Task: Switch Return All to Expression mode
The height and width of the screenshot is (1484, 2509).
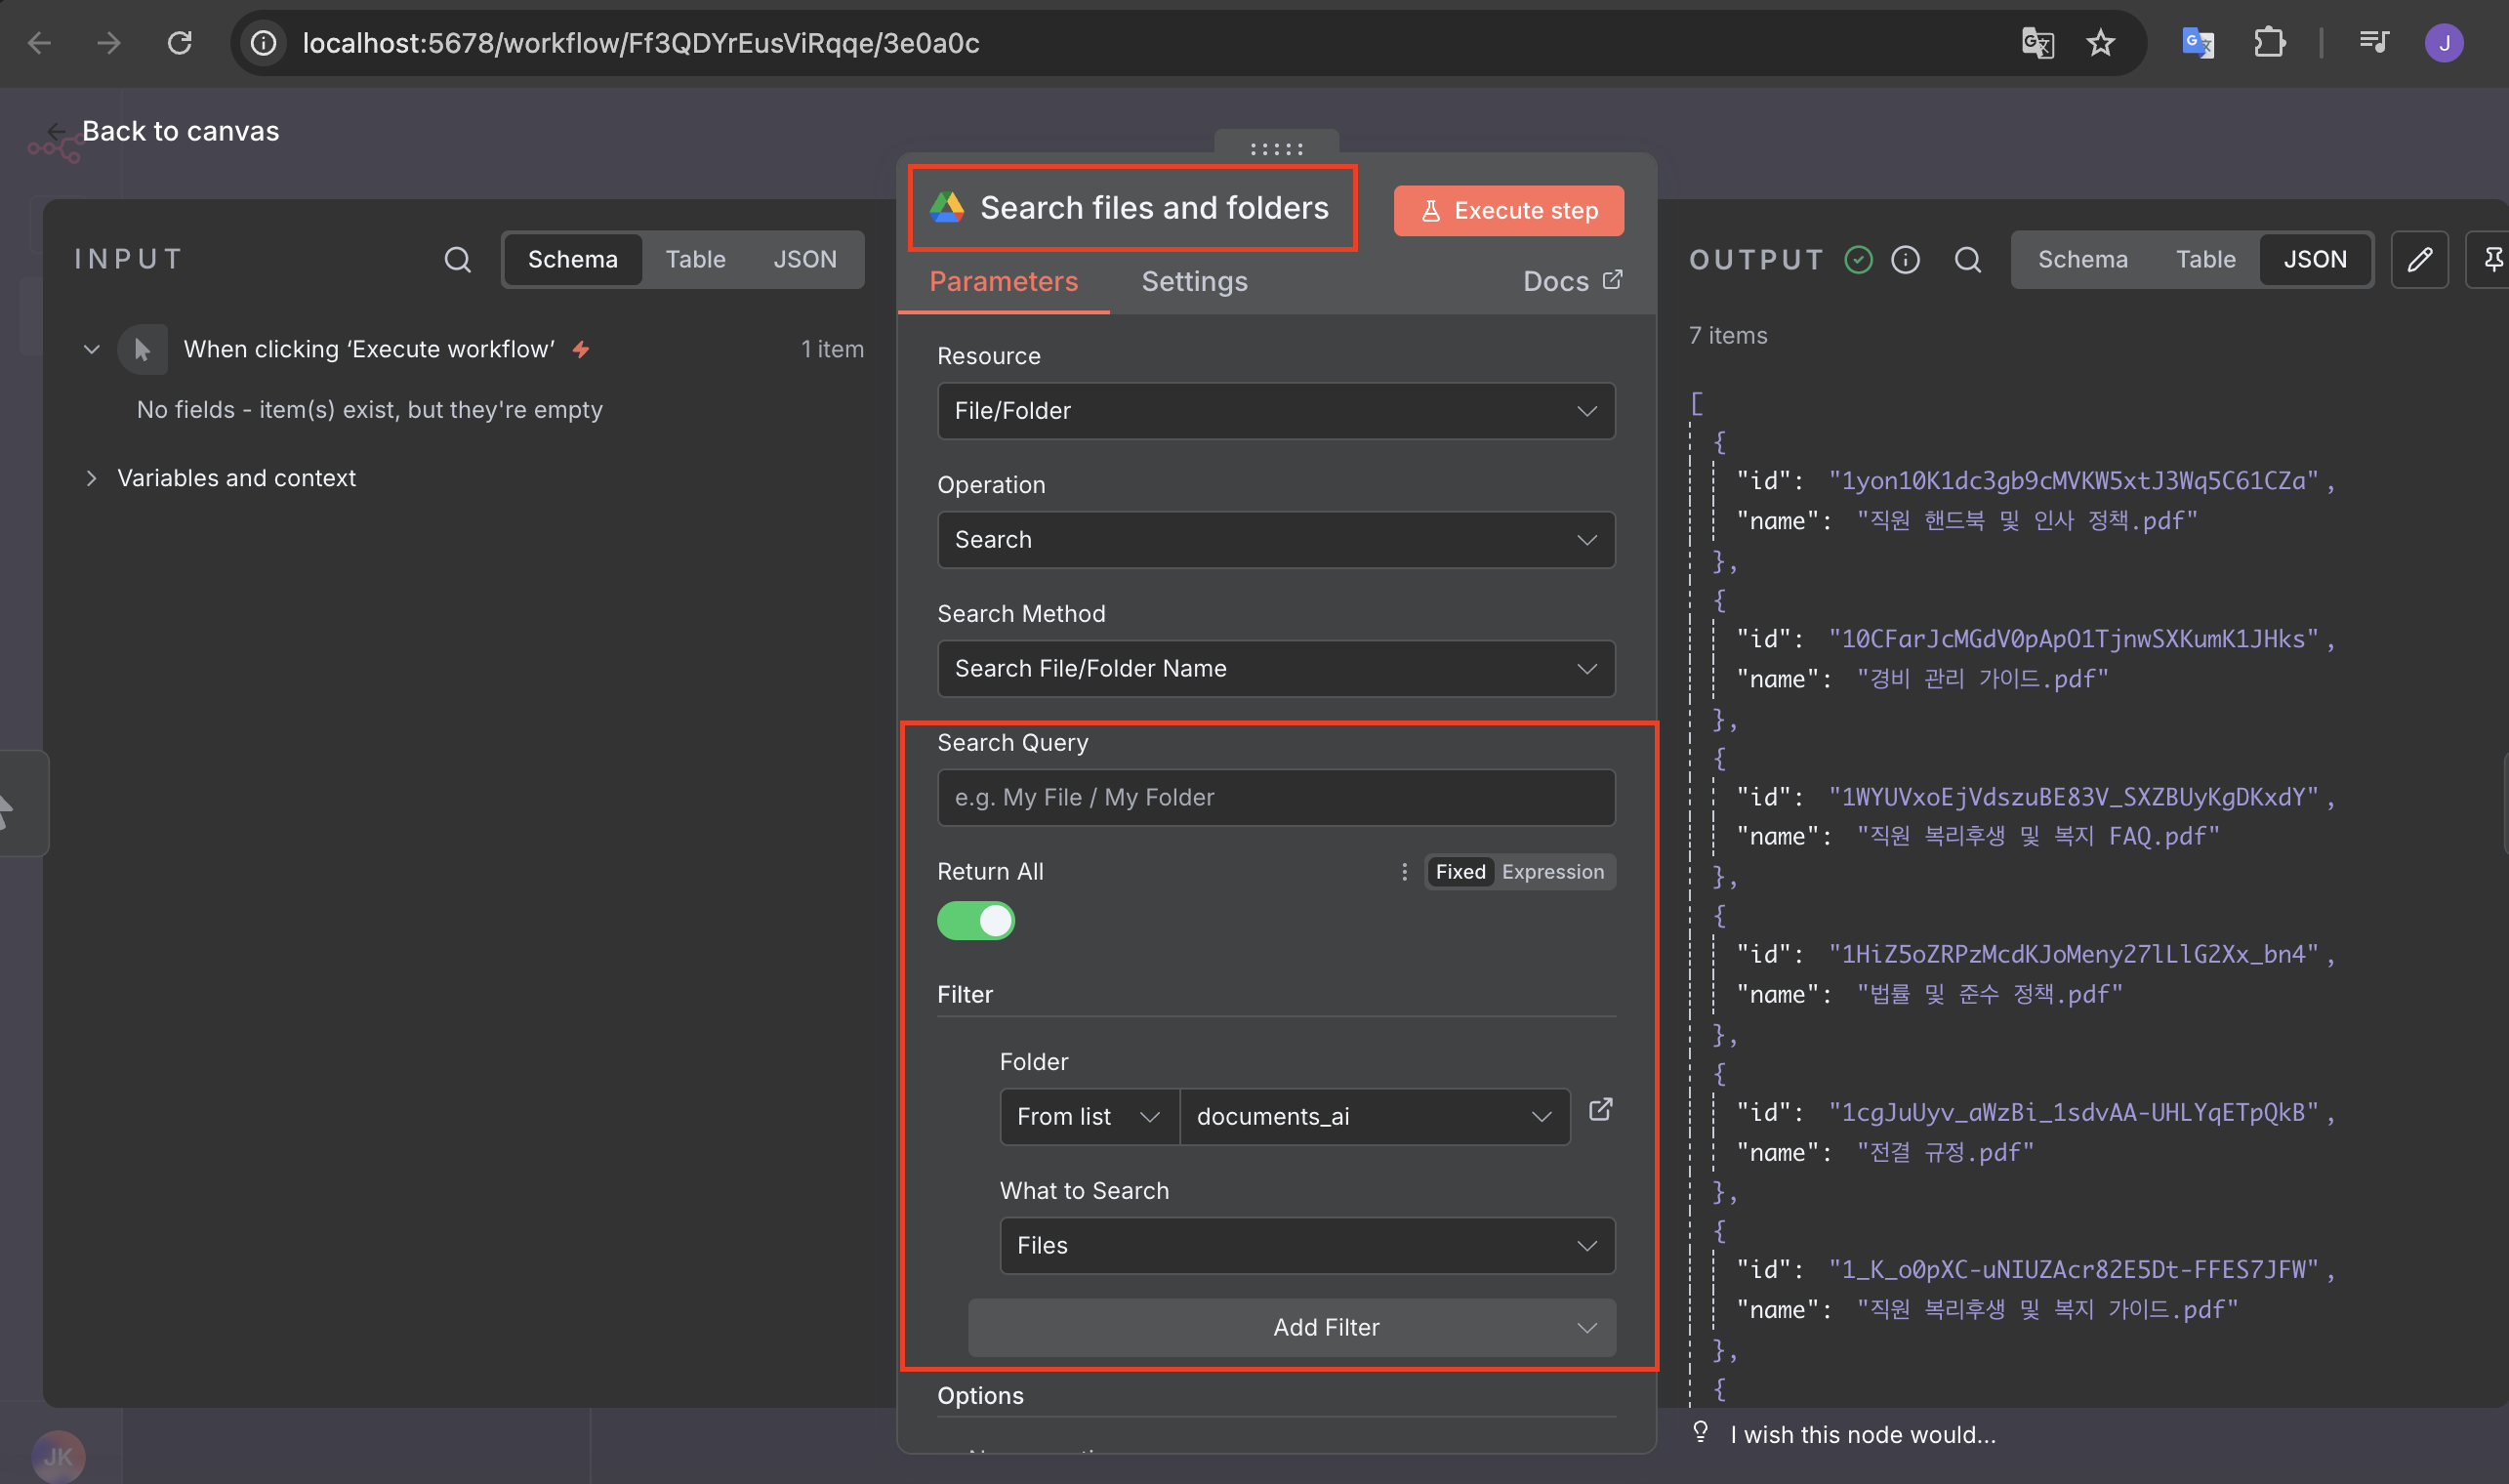Action: click(x=1552, y=872)
